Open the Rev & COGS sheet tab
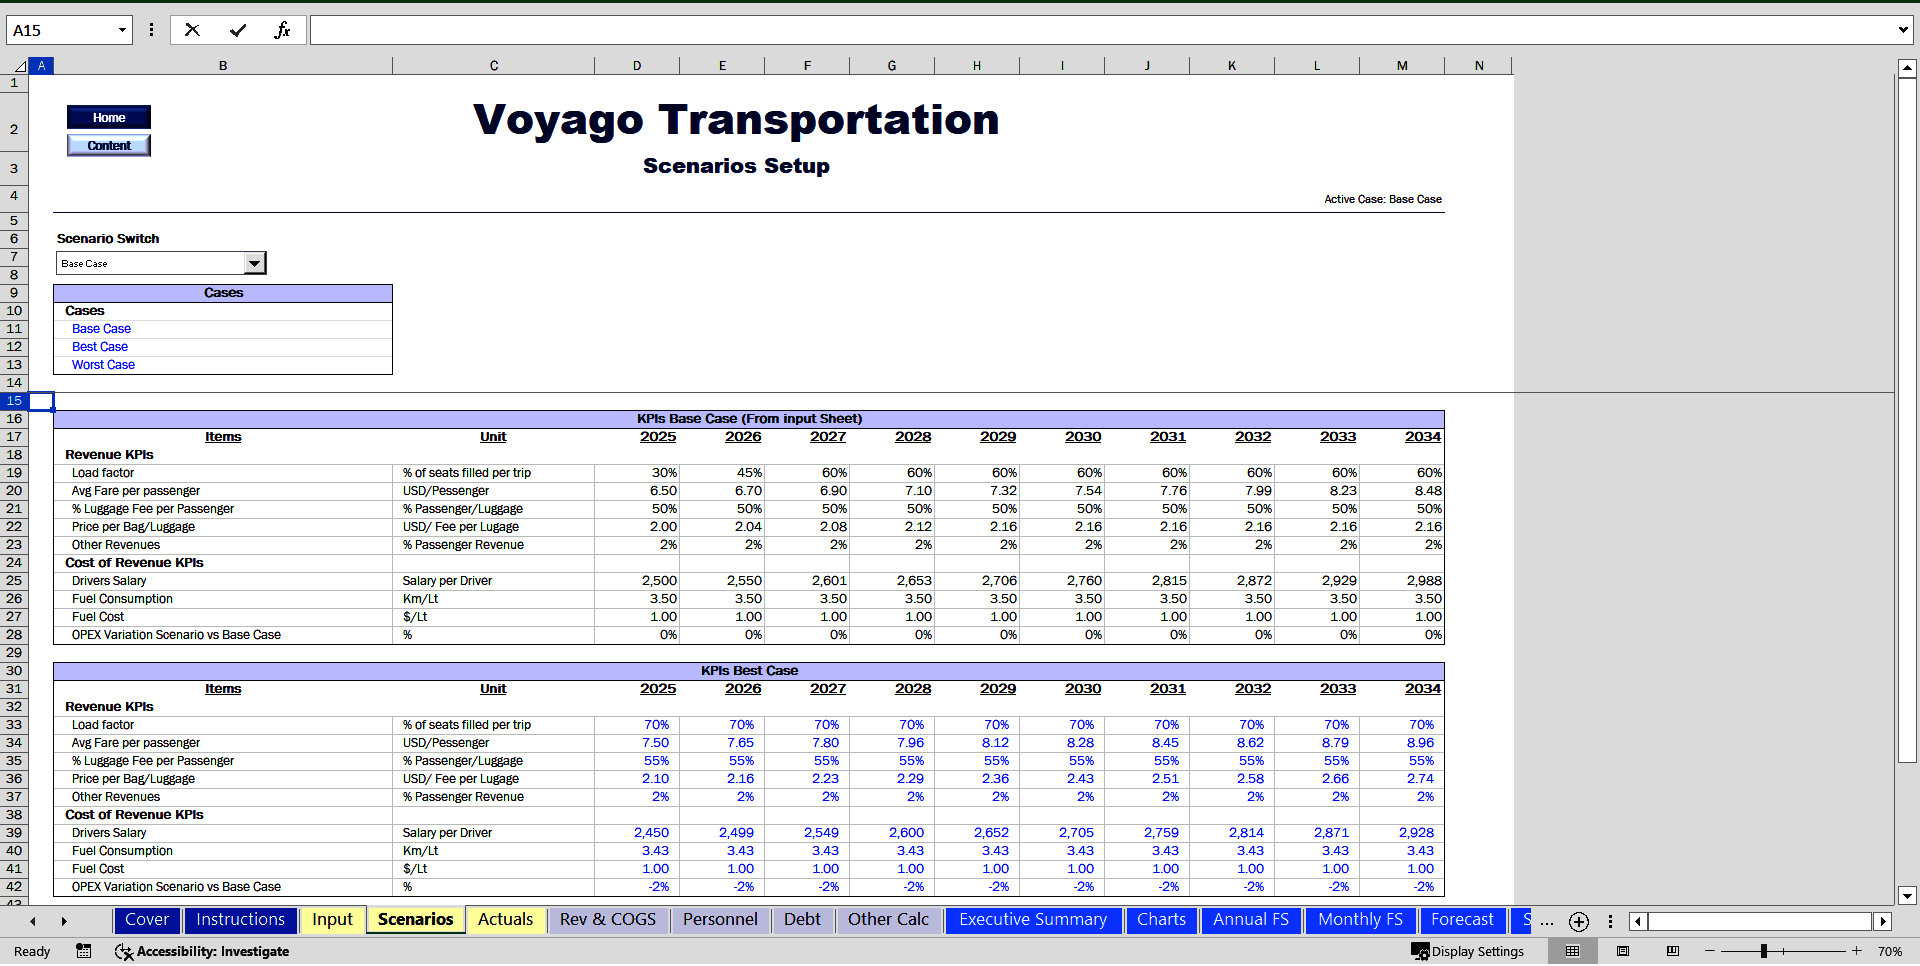 (608, 920)
